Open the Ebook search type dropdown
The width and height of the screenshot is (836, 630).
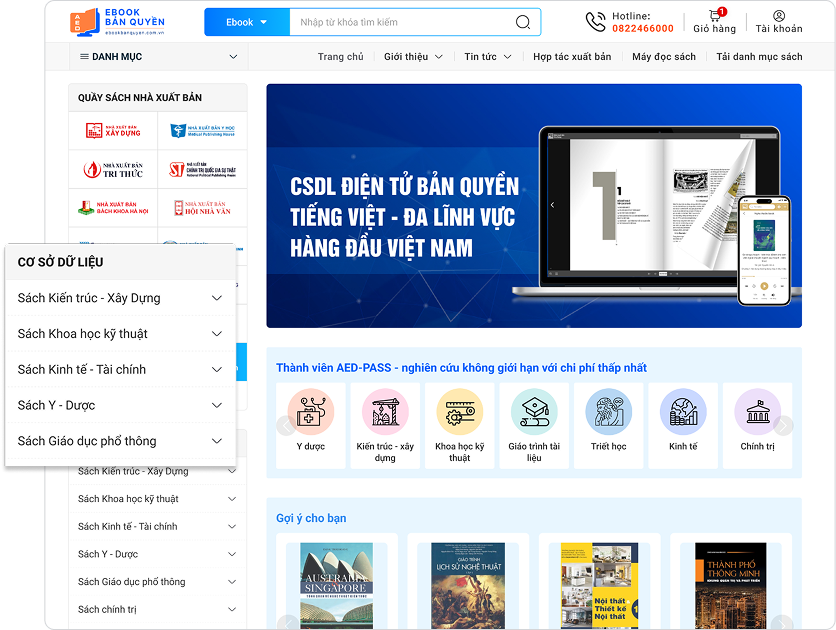pos(246,22)
